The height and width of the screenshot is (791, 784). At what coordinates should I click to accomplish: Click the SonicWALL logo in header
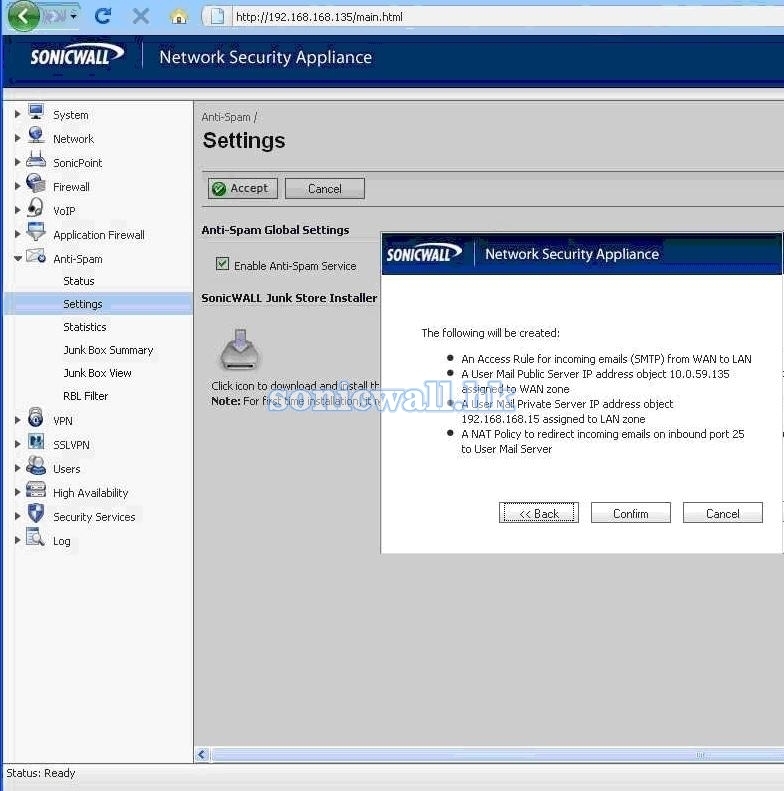coord(77,55)
